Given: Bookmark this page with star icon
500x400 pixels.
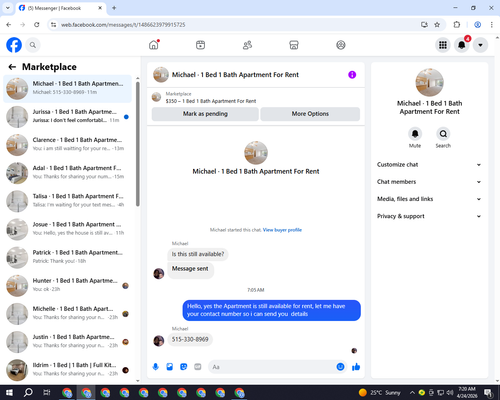Looking at the screenshot, I should [x=437, y=25].
